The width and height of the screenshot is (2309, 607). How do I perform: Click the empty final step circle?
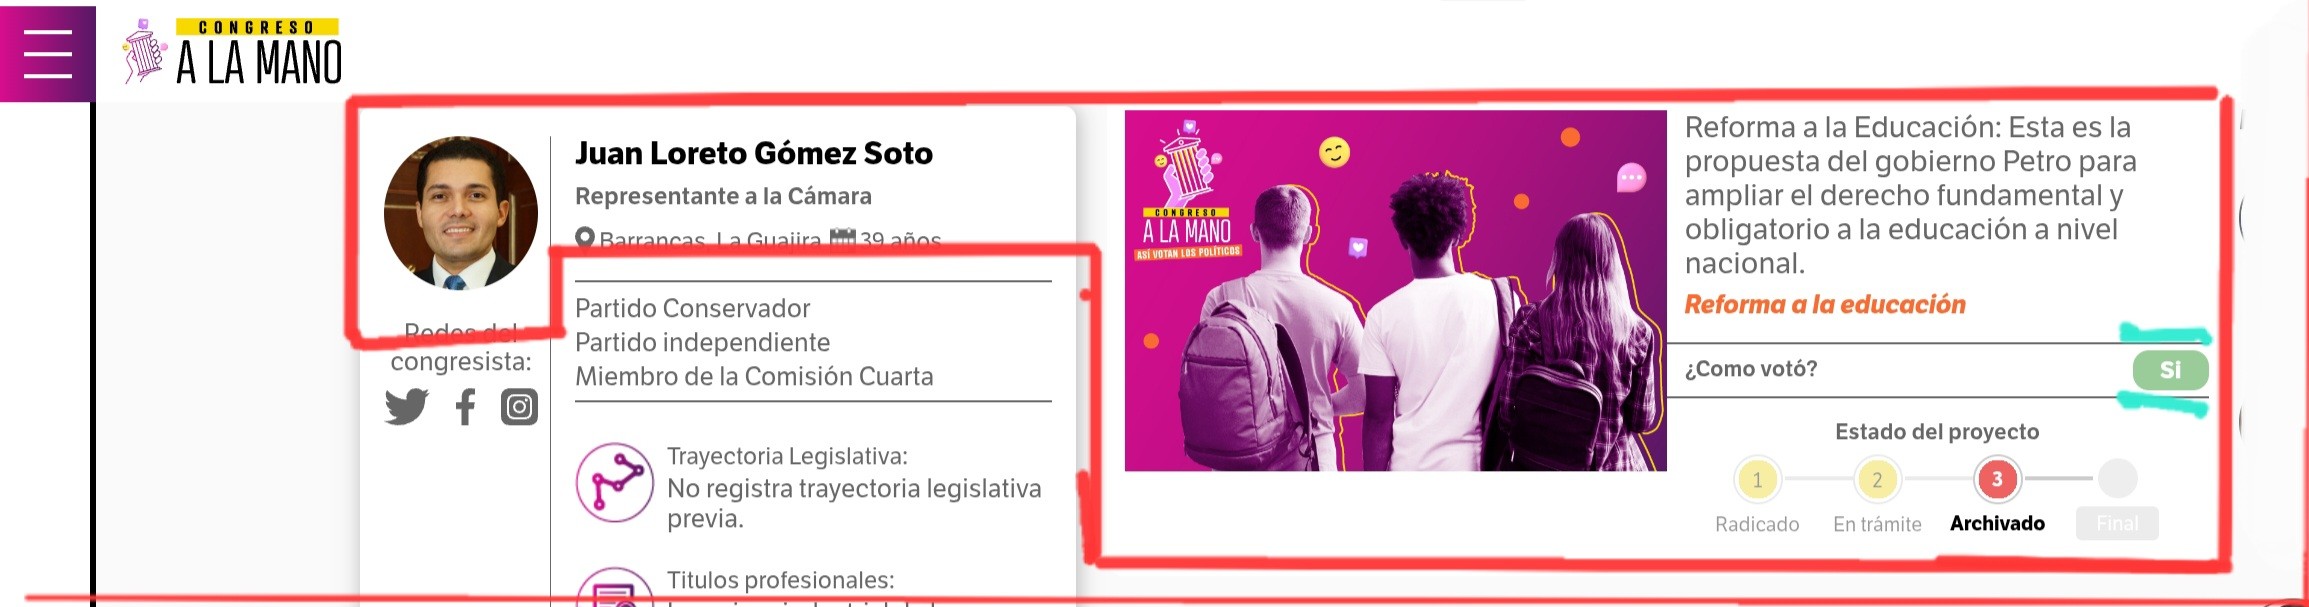2117,479
